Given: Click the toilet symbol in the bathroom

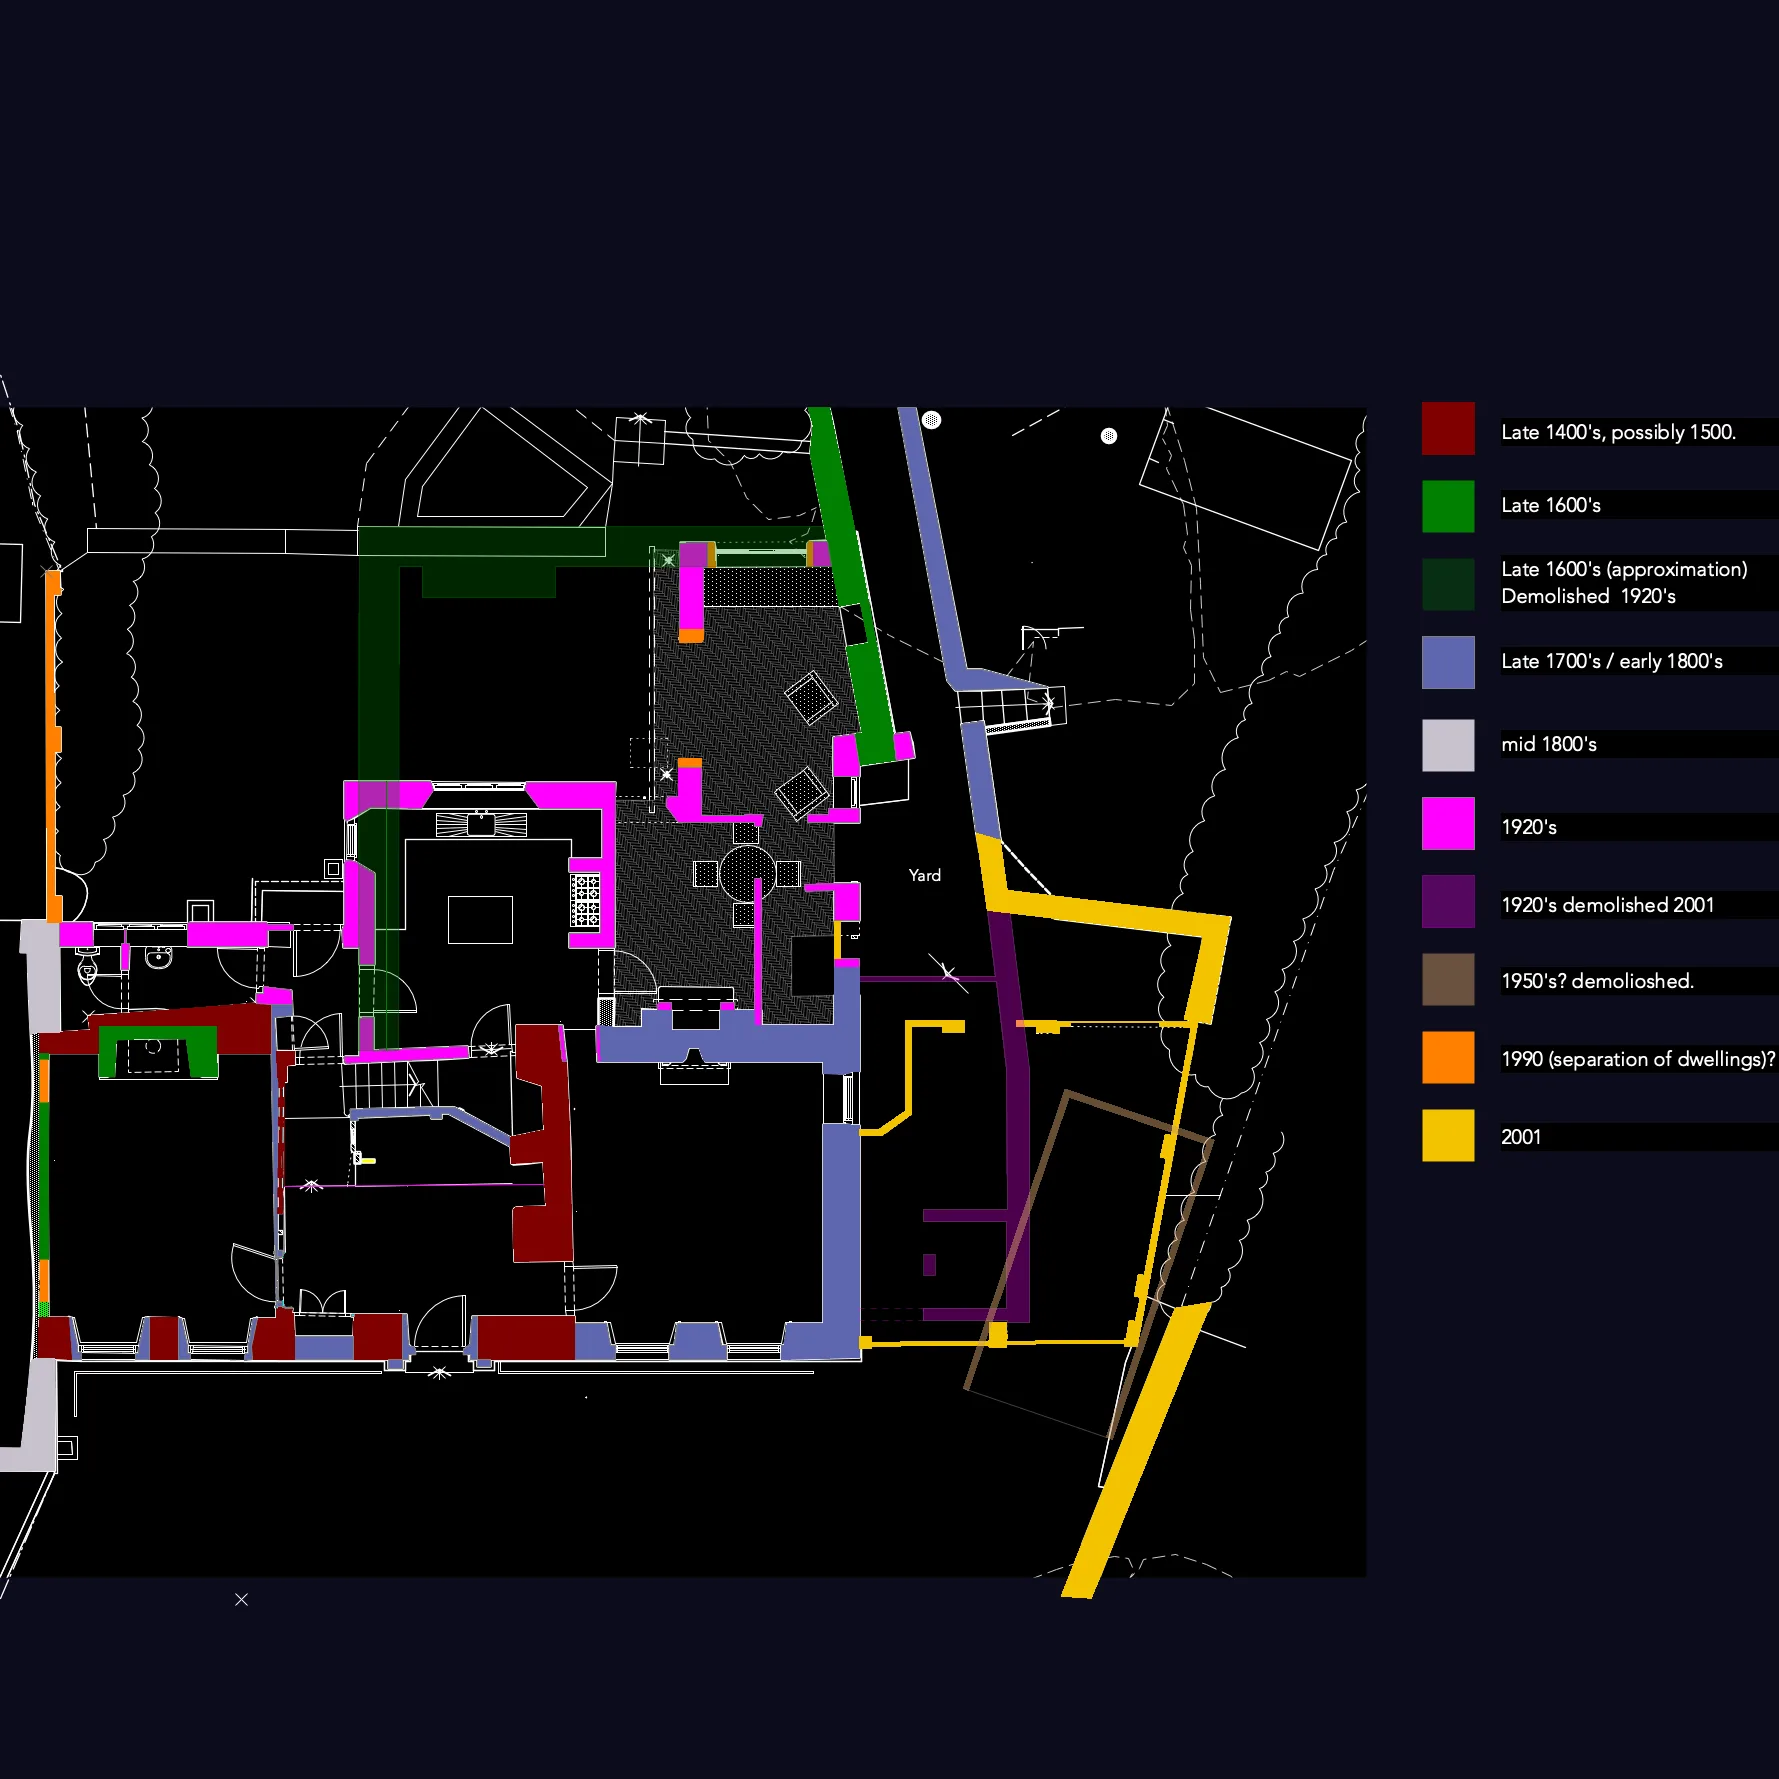Looking at the screenshot, I should click(x=88, y=965).
